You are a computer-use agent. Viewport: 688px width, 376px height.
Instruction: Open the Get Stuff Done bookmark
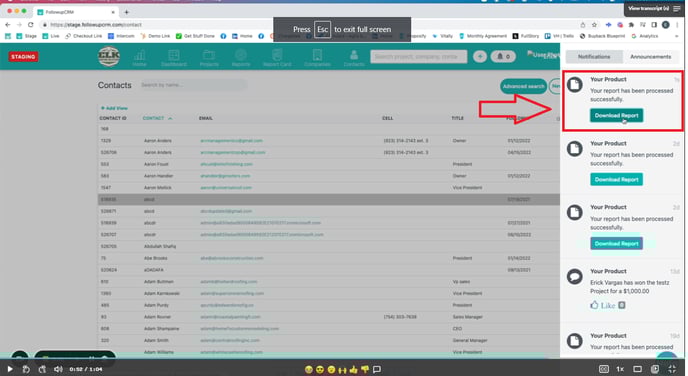(195, 36)
